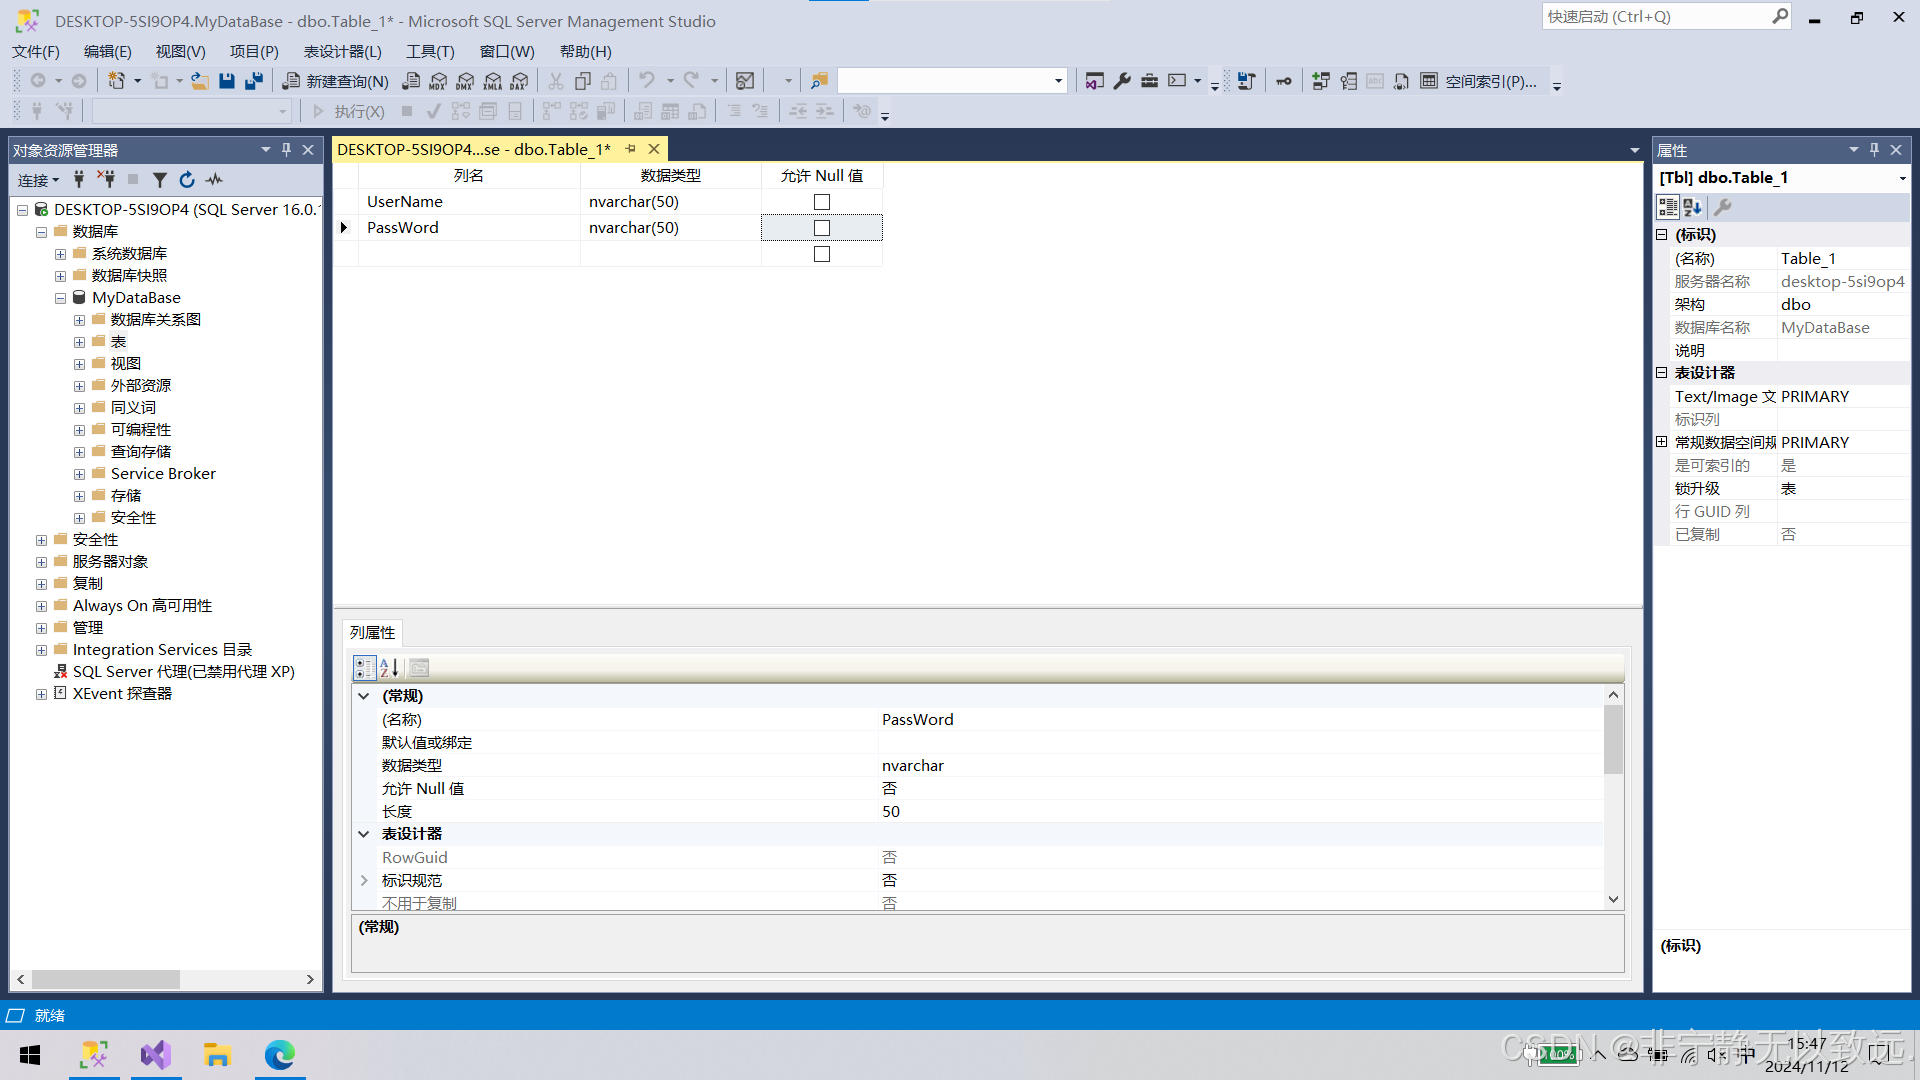Open the Manage Relationships designer icon

[1320, 81]
